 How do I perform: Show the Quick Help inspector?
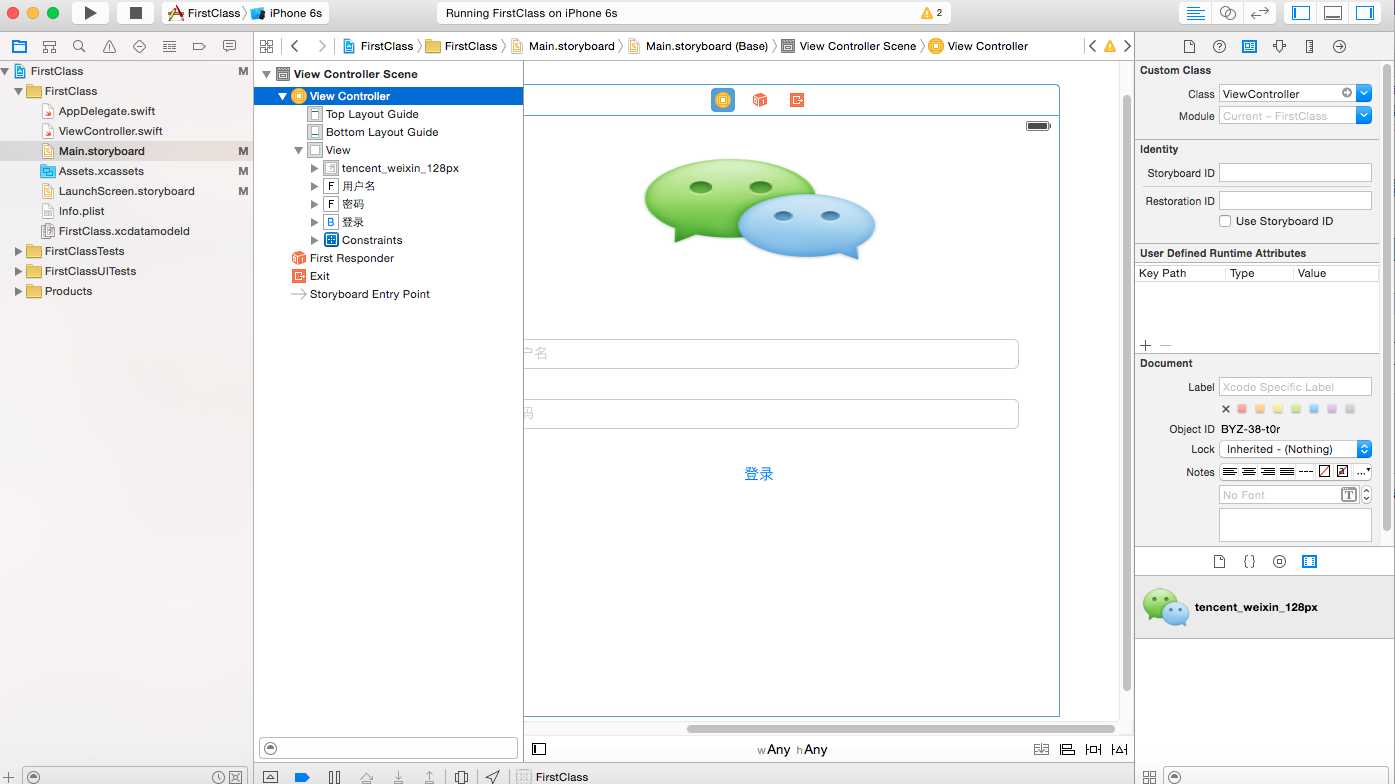point(1219,46)
